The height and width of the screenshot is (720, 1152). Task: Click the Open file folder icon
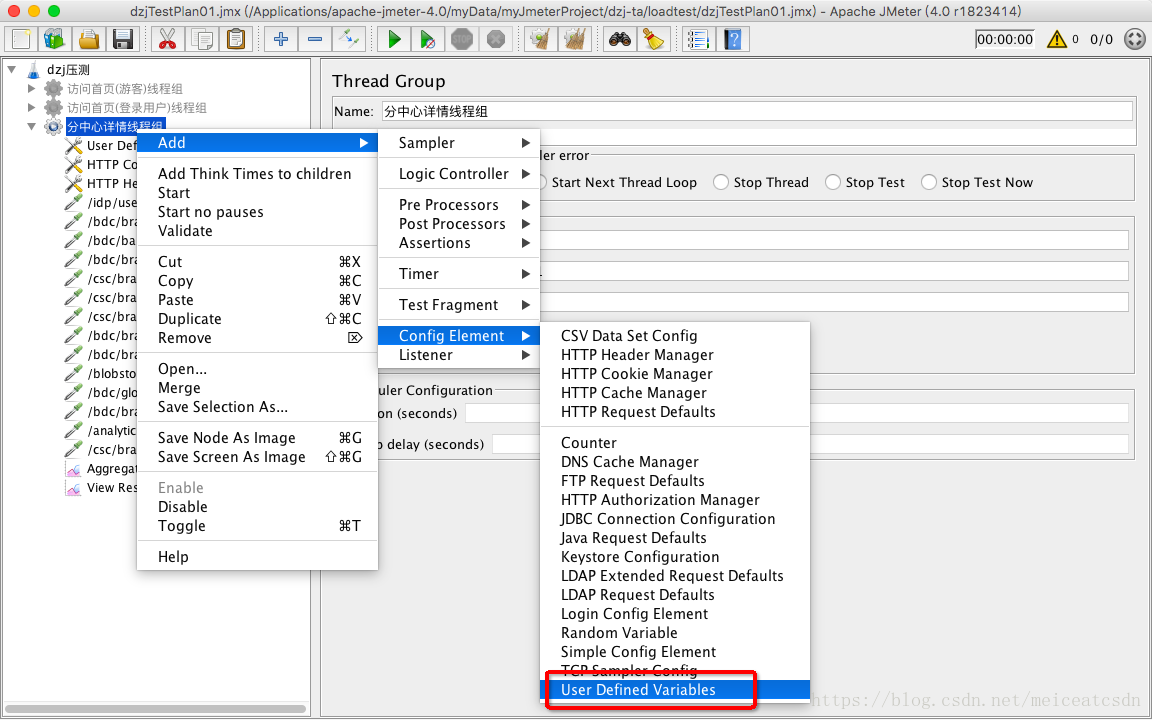89,39
